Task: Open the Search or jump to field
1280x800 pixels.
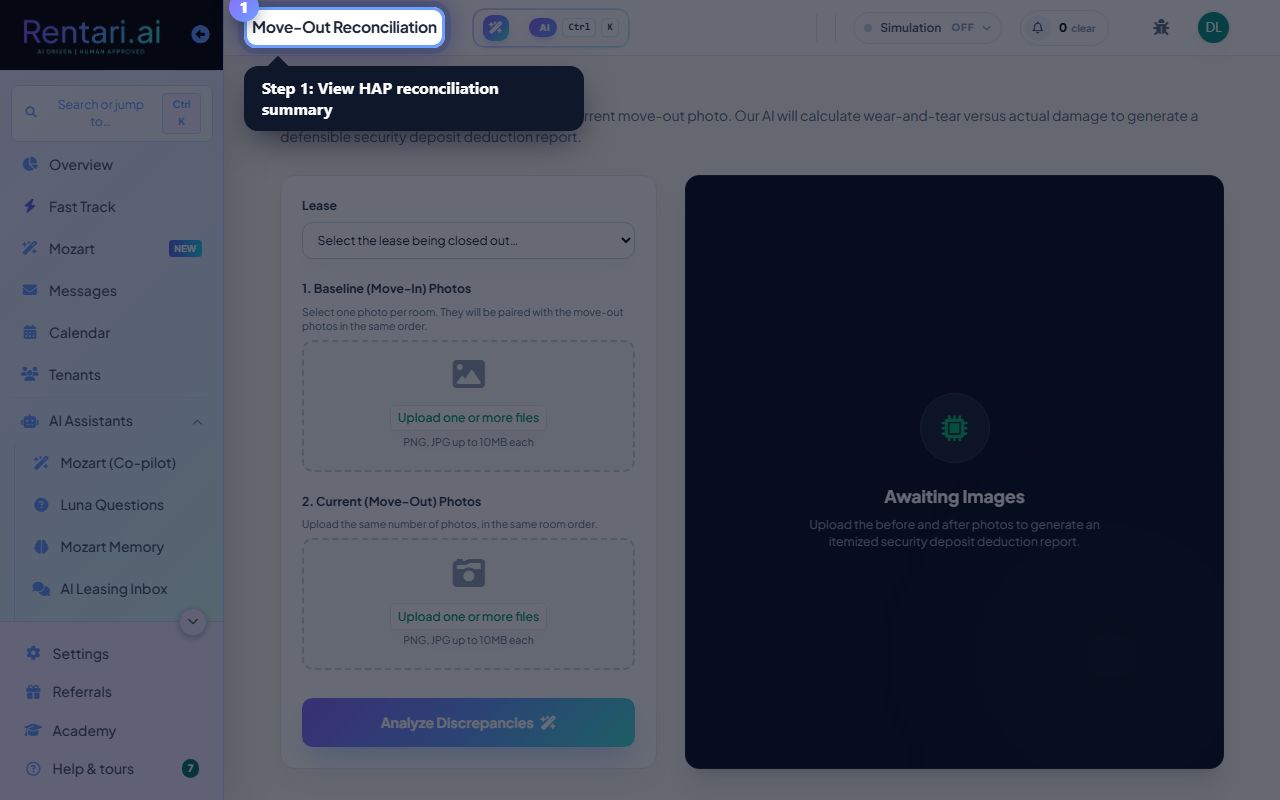Action: [111, 113]
